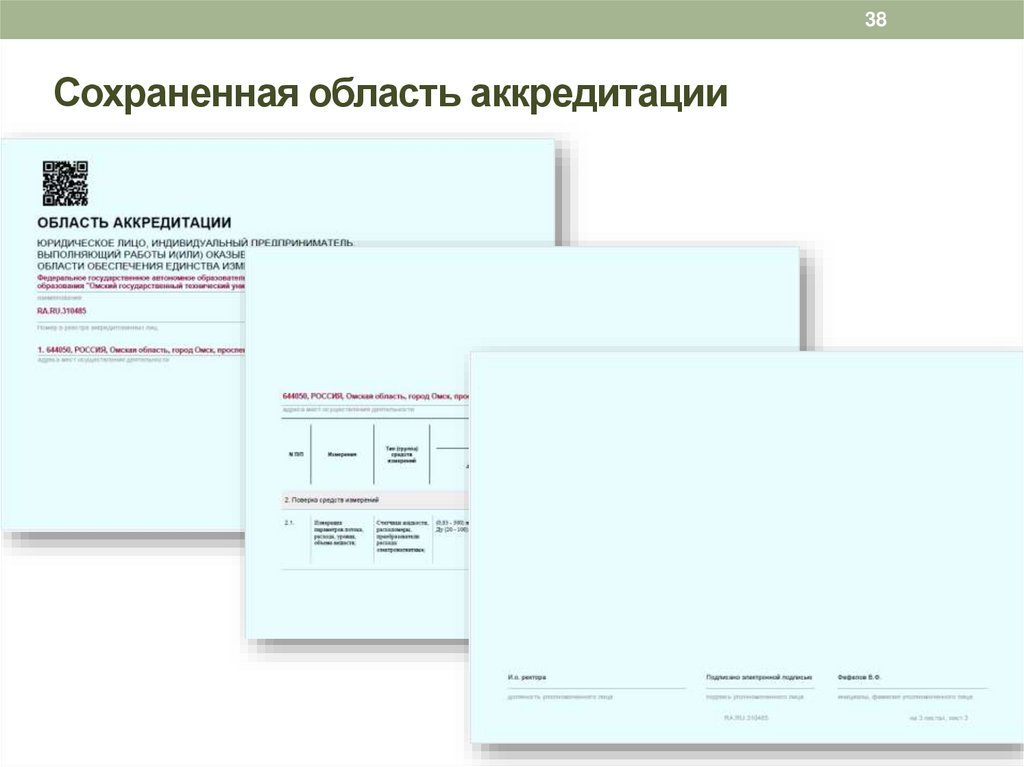This screenshot has height=767, width=1024.
Task: Select the table header Измерения
Action: coord(343,452)
